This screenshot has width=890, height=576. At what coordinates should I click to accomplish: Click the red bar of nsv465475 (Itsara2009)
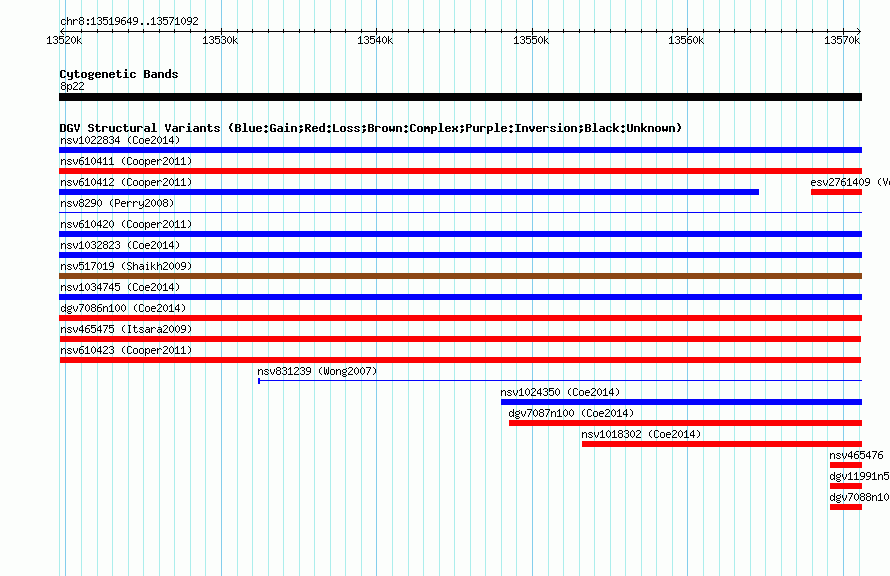(x=460, y=339)
